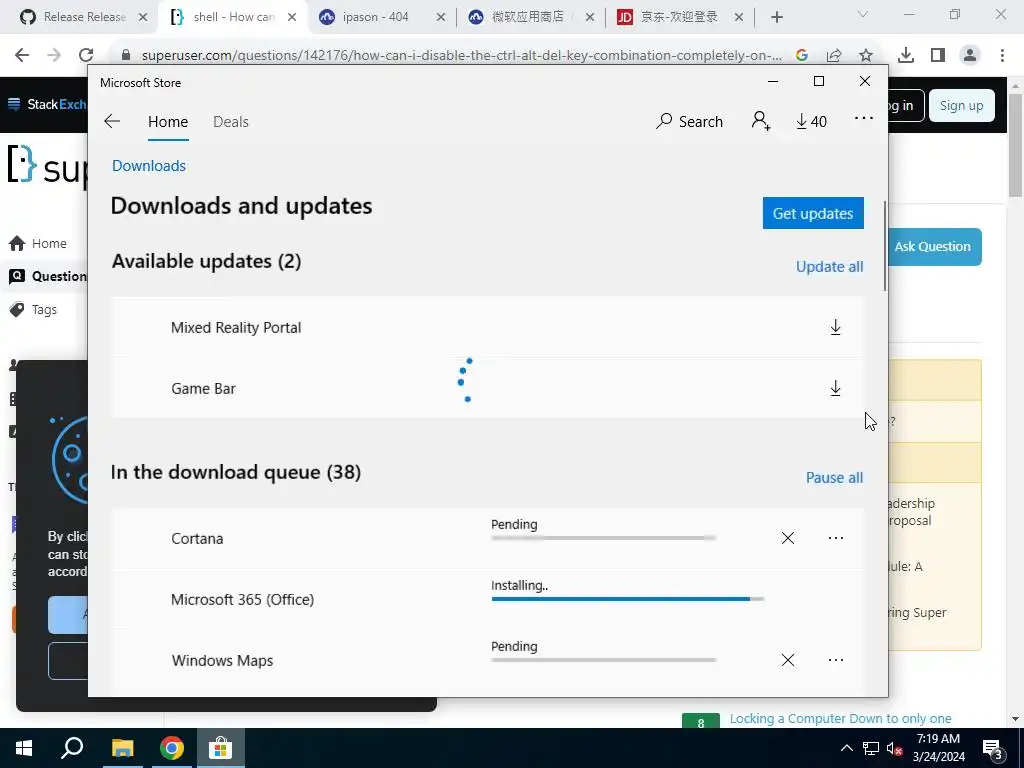Click Windows Maps pending progress bar
The image size is (1024, 768).
(603, 660)
